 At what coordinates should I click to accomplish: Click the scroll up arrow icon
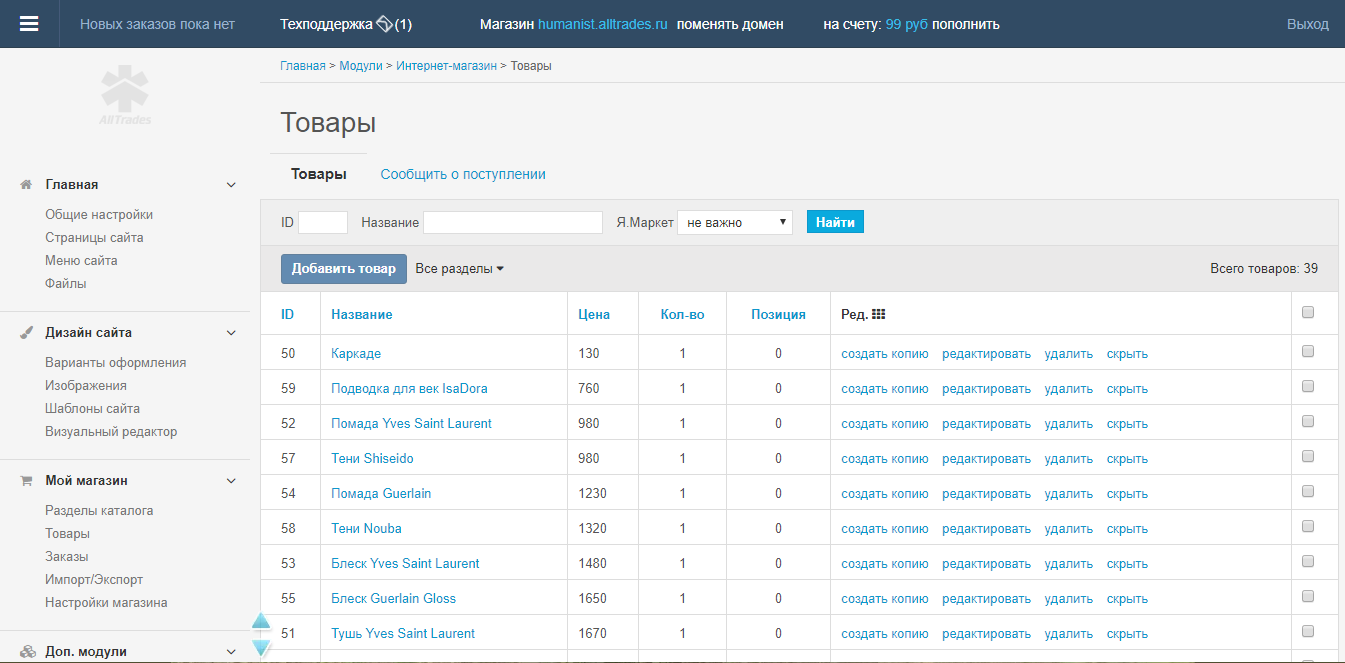coord(261,623)
